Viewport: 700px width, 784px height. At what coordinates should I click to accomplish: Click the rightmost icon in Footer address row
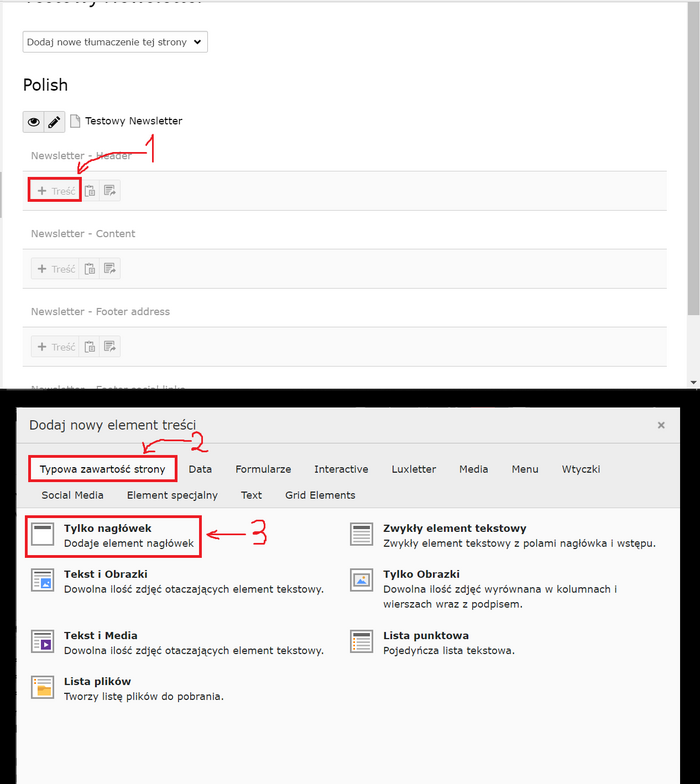pos(109,347)
